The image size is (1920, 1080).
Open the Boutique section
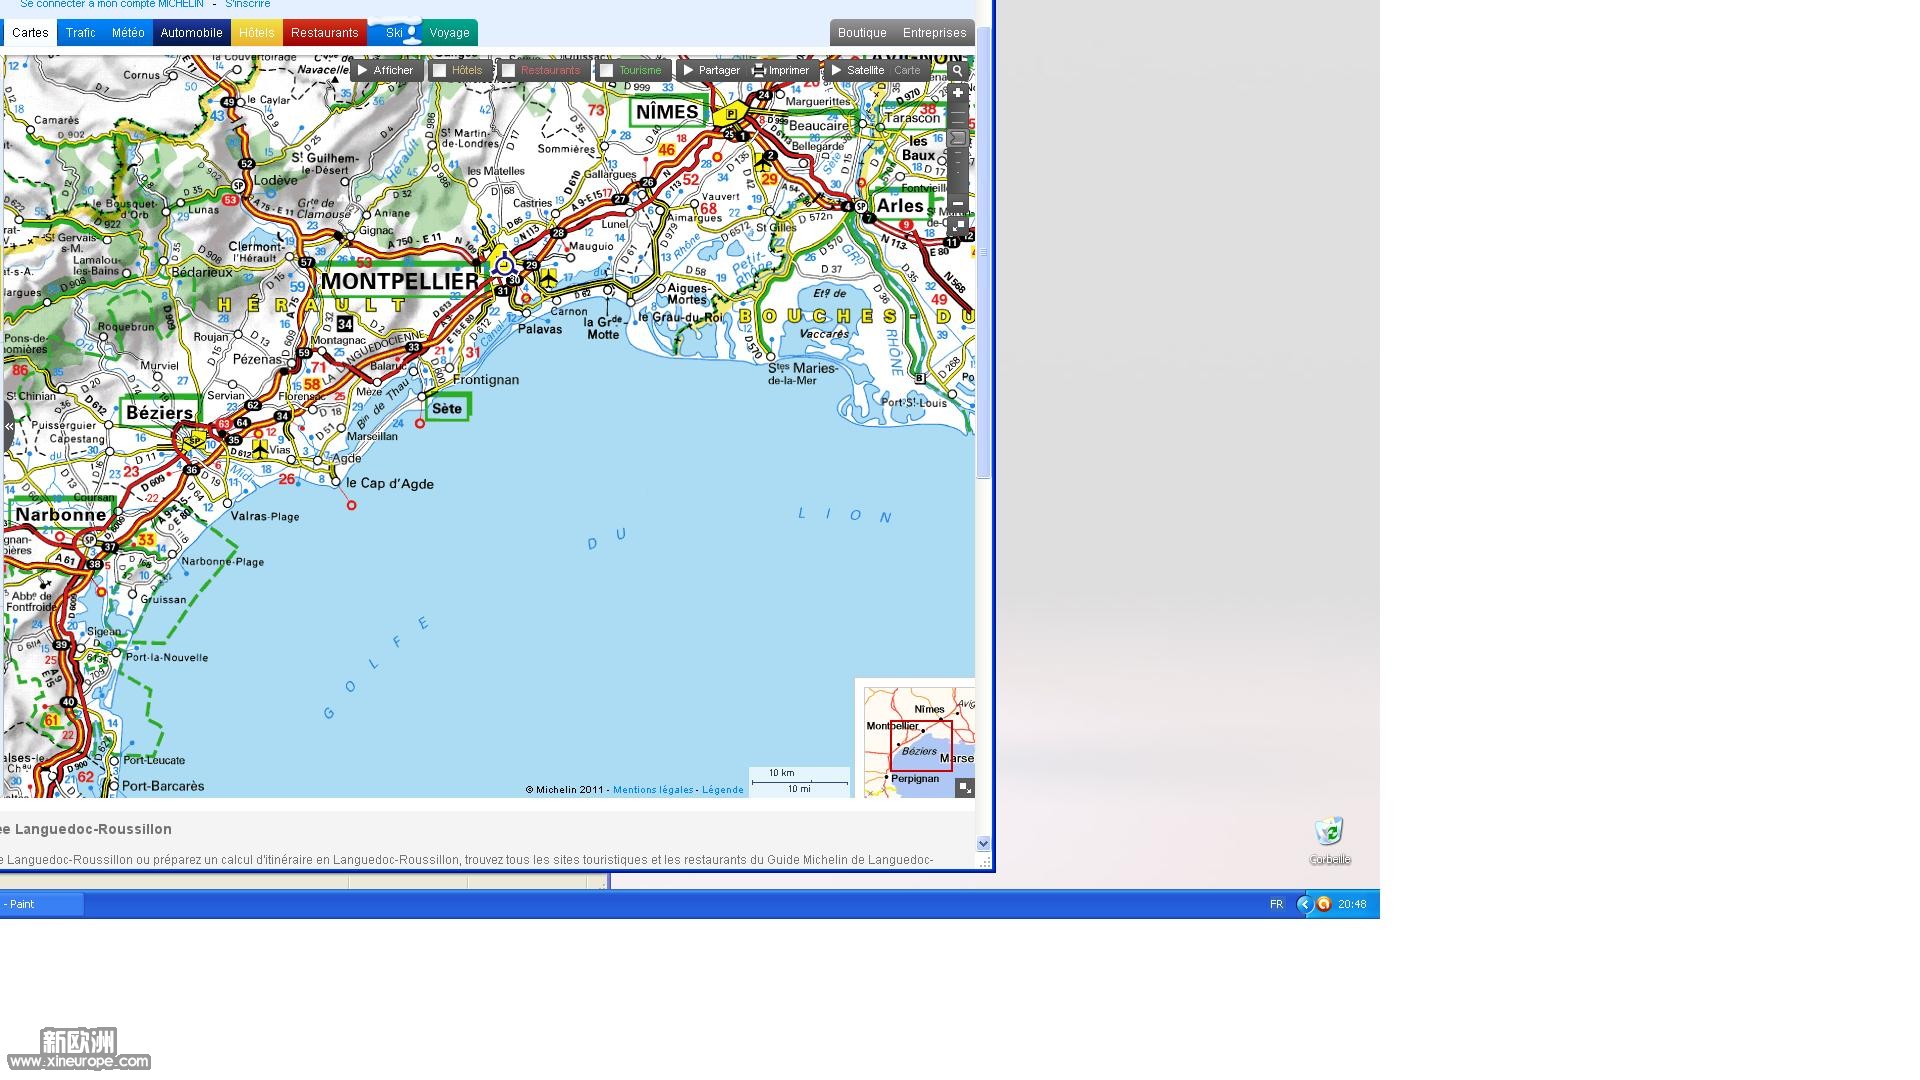pos(862,33)
